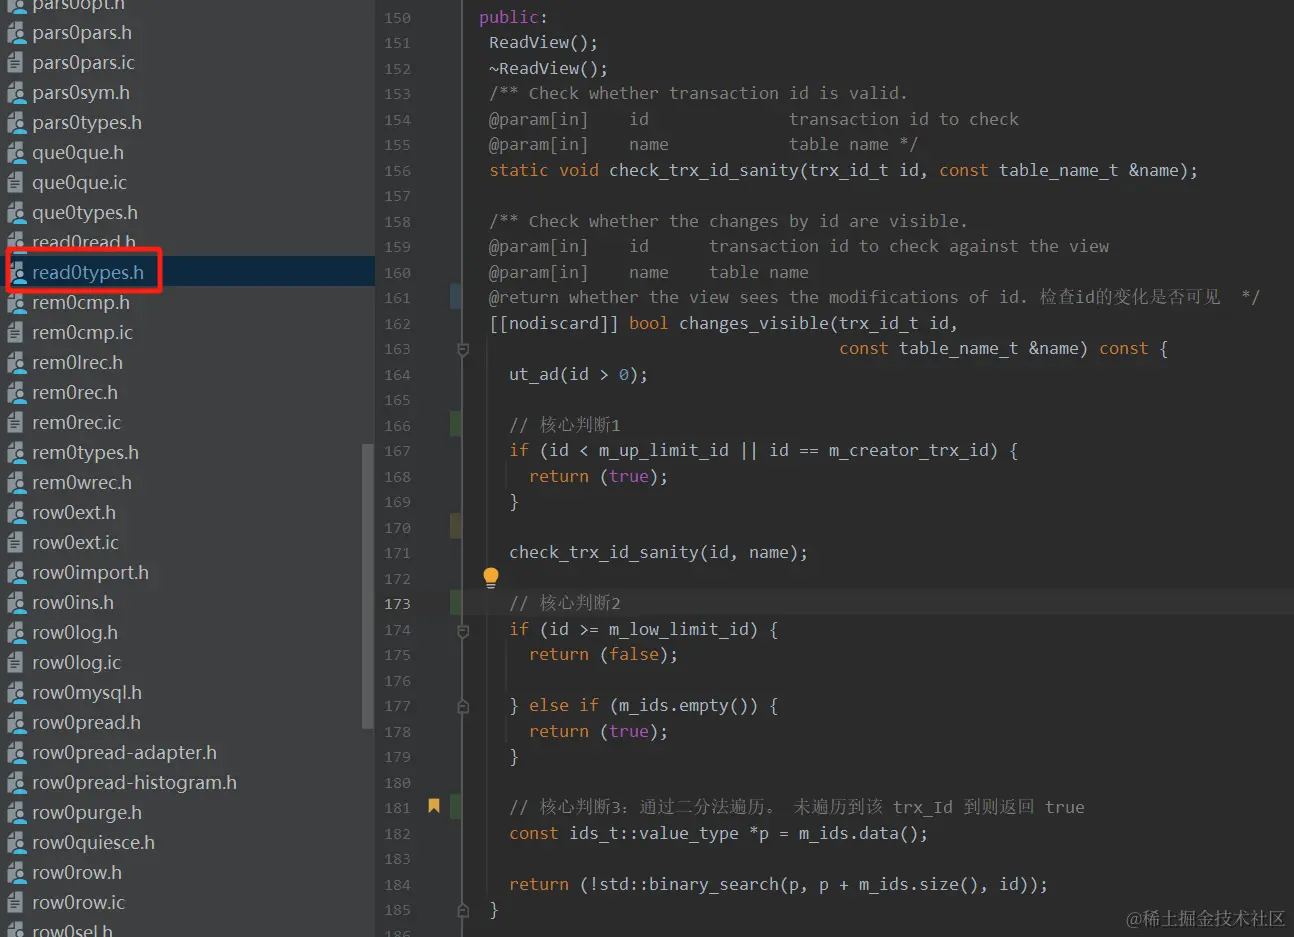1294x937 pixels.
Task: Open row0row.ic file
Action: 78,903
